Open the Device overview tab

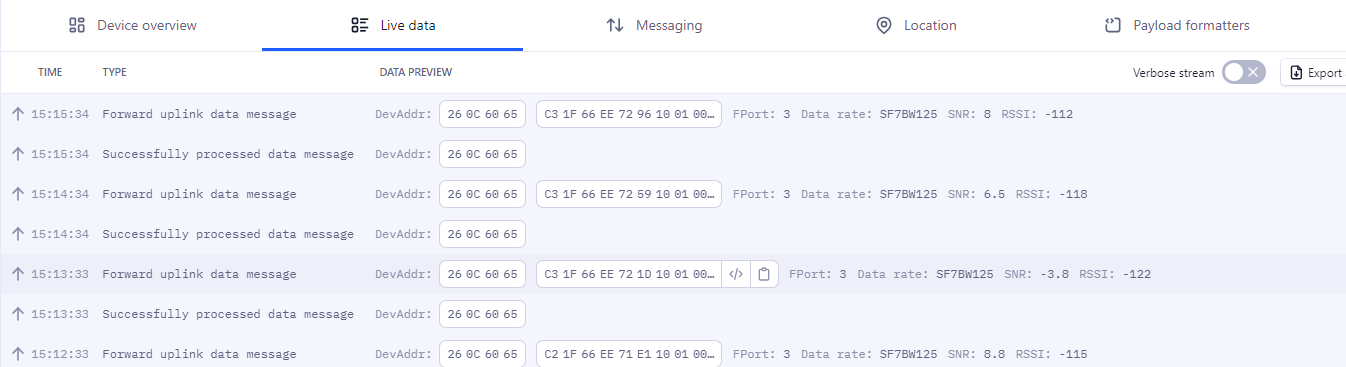click(132, 25)
